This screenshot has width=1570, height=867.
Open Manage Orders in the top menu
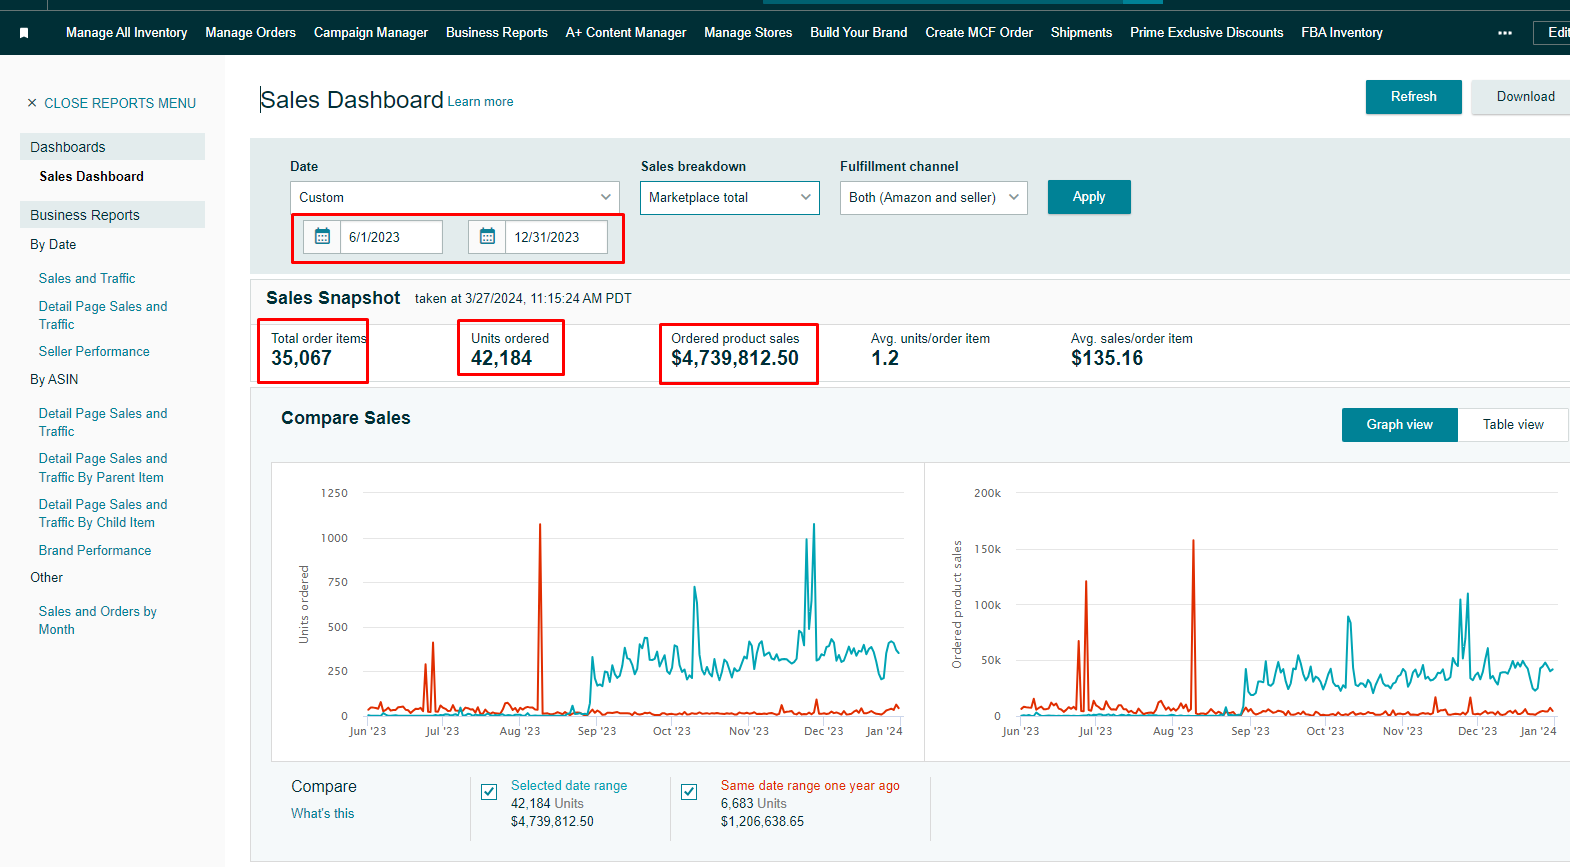[x=250, y=33]
